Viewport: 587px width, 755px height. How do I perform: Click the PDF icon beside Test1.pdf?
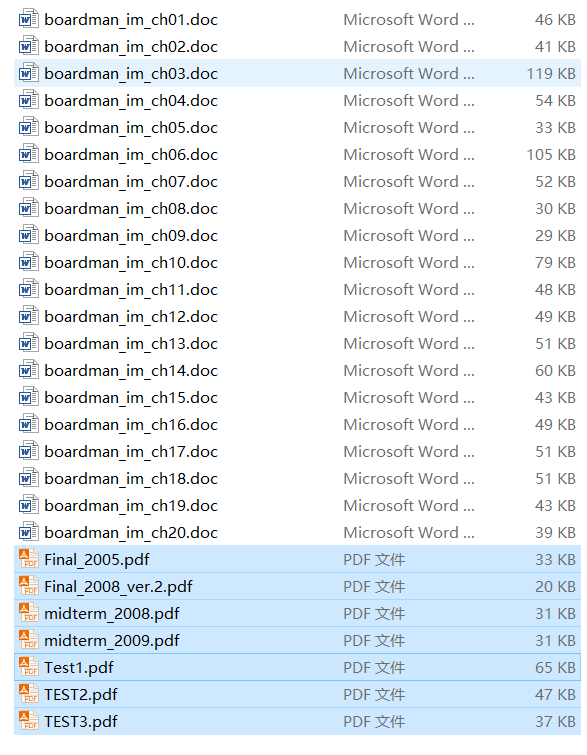(x=28, y=667)
